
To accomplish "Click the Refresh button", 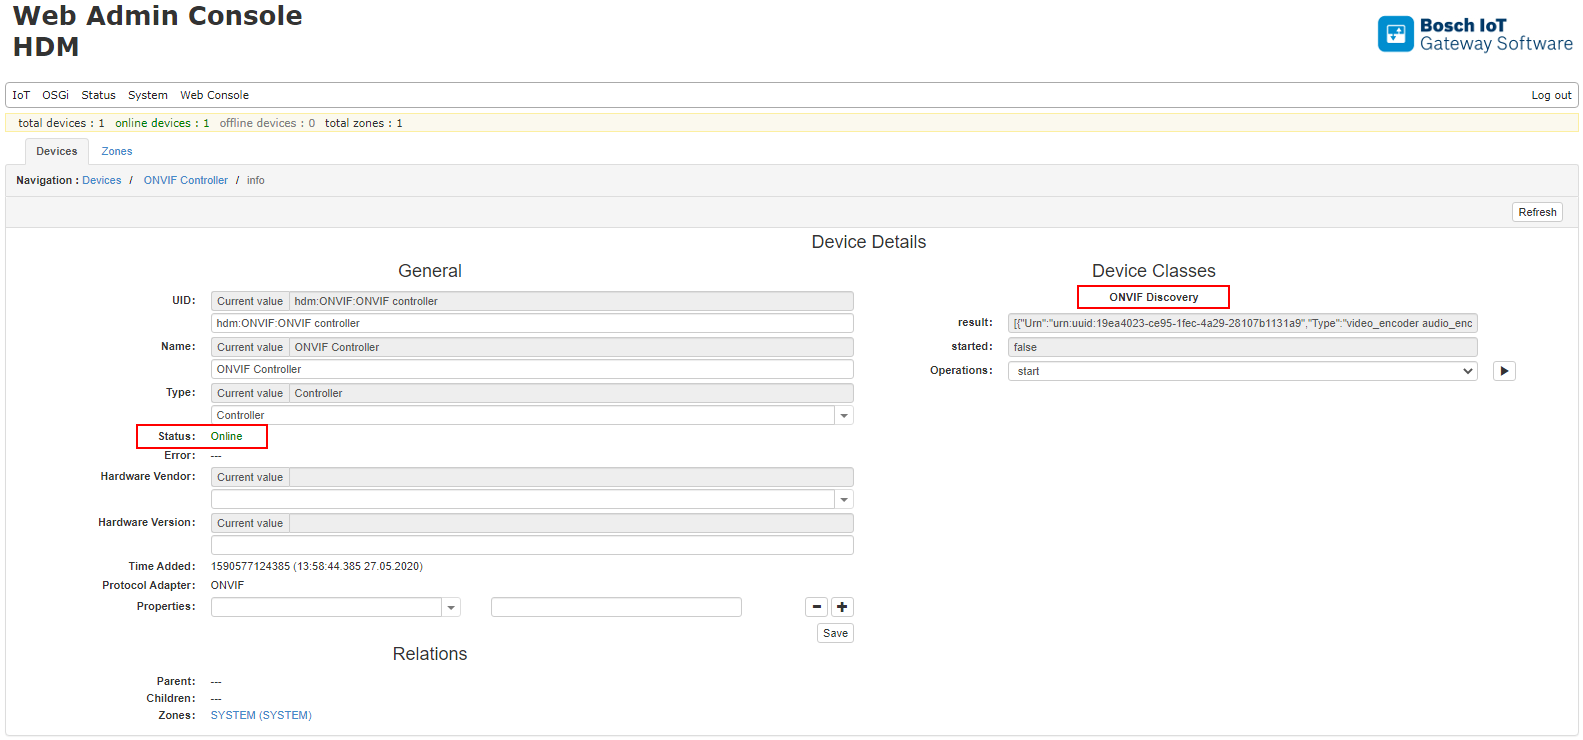I will pos(1537,212).
